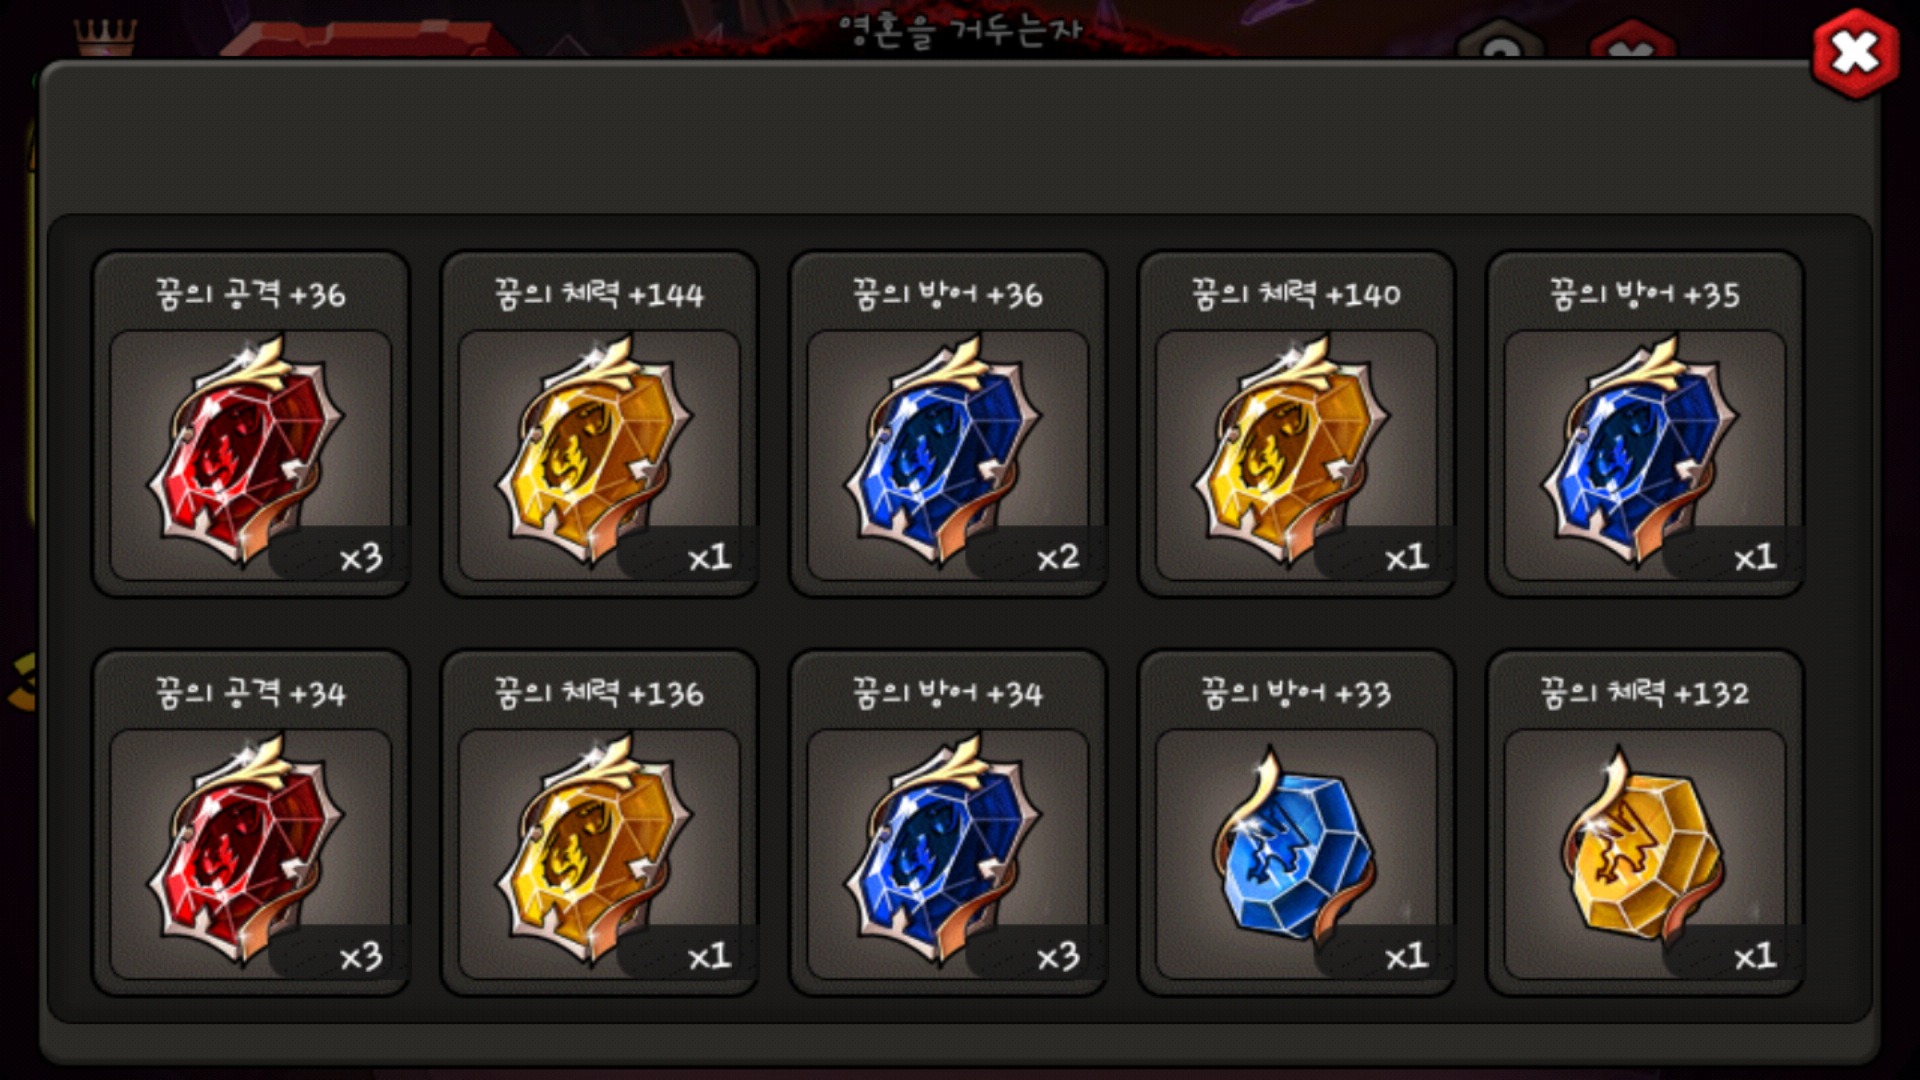The width and height of the screenshot is (1920, 1080).
Task: Tap the 꿈의 체력 +132 title label
Action: 1645,693
